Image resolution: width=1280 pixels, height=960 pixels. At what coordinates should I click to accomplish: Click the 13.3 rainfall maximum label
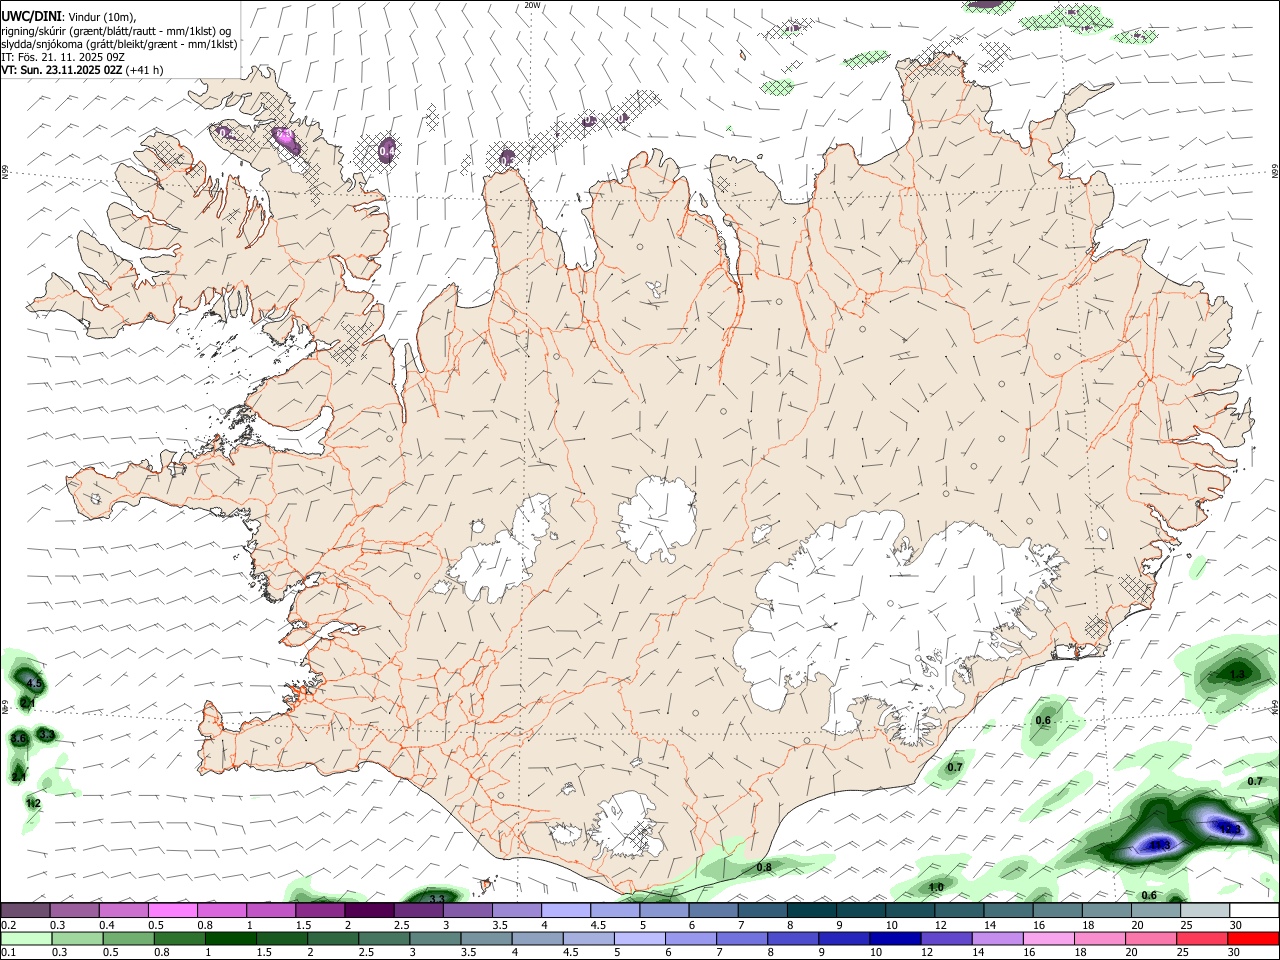[1229, 828]
